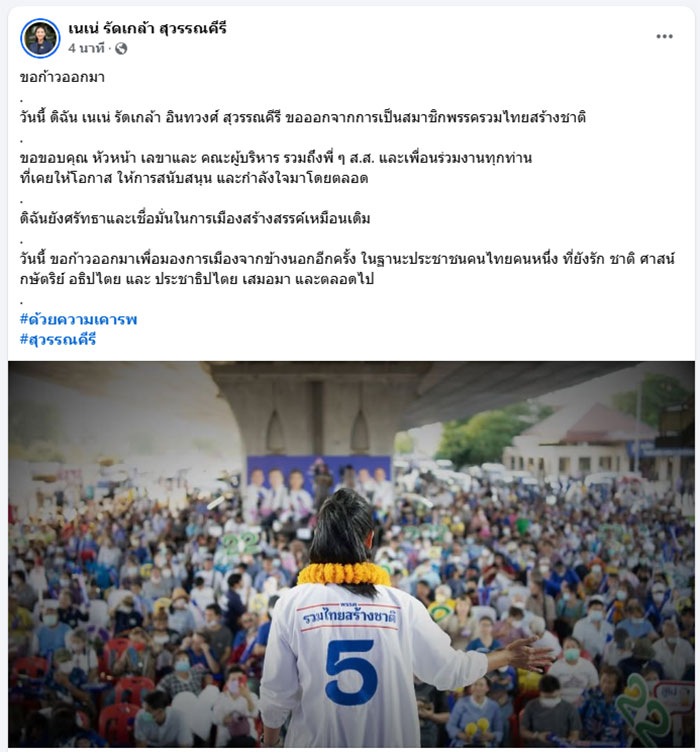Image resolution: width=700 pixels, height=752 pixels.
Task: Click the outstretched hand of the speaker
Action: click(x=530, y=654)
